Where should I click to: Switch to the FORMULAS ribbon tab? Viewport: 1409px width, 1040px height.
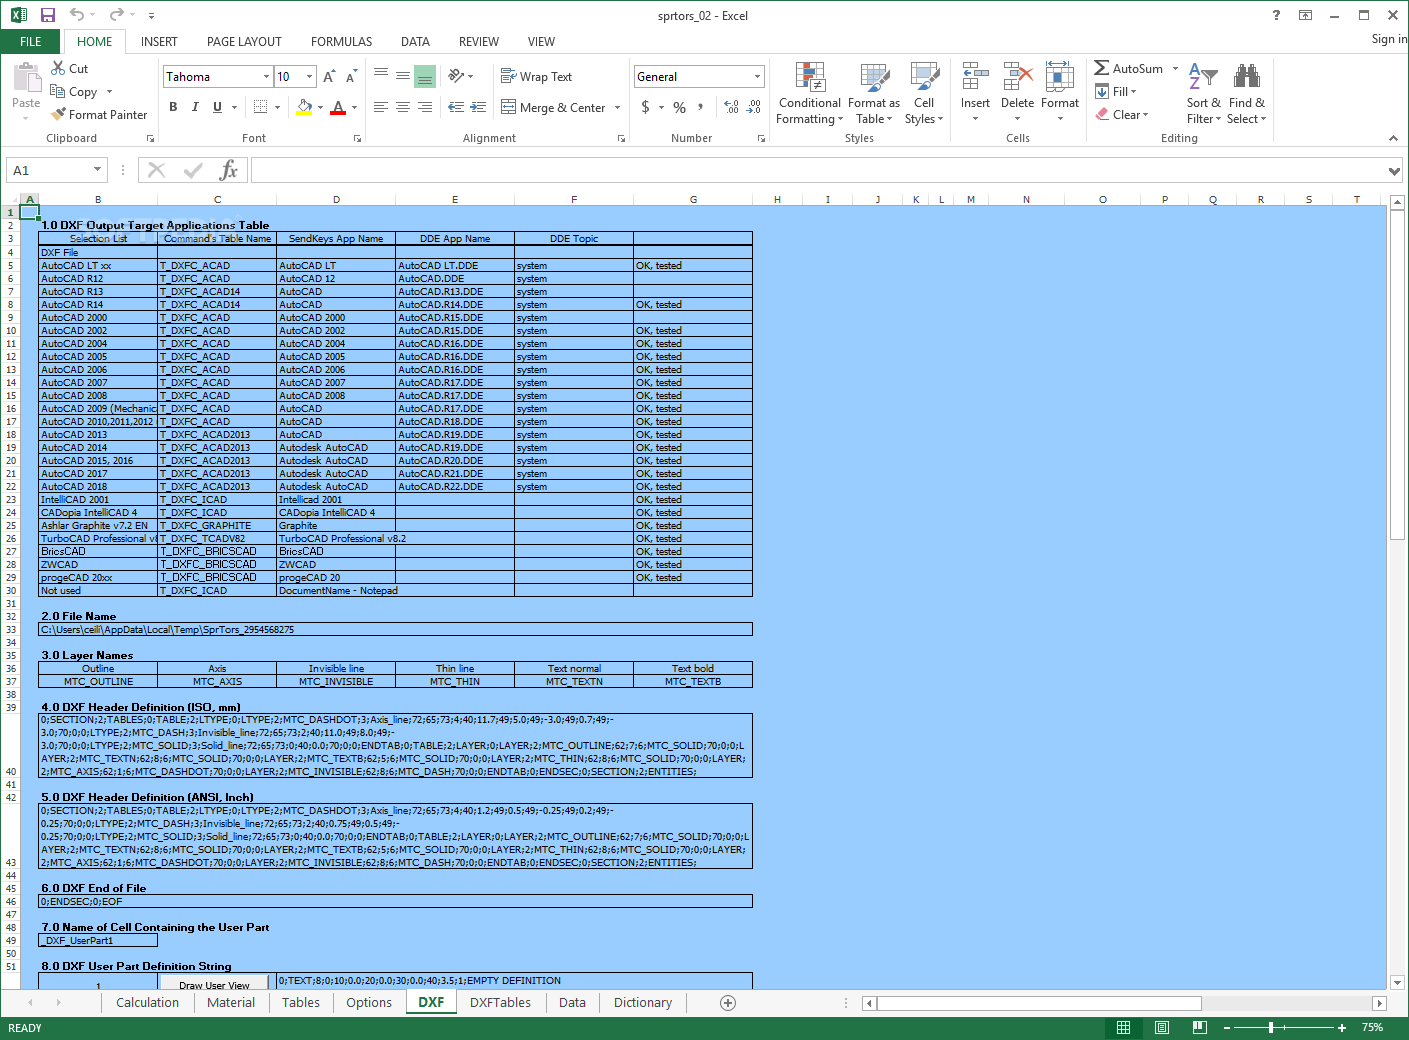tap(341, 41)
